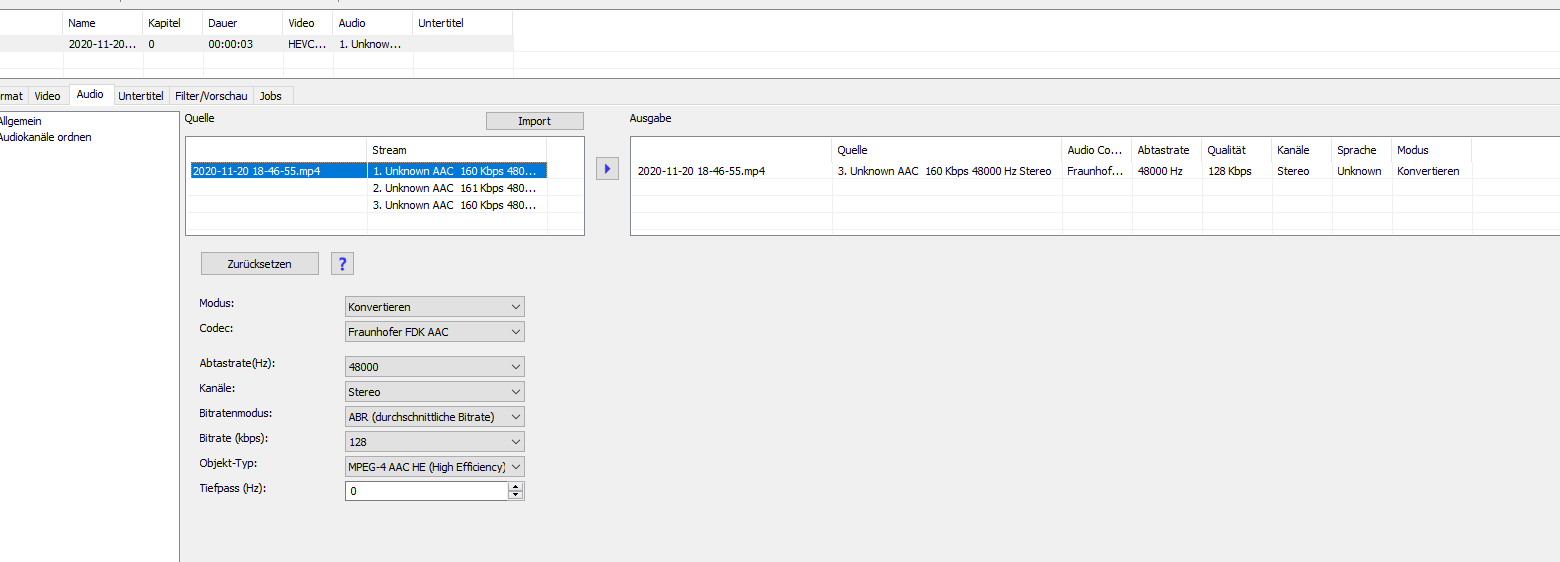Click the Stereo cell in the output row
1560x562 pixels.
1302,171
